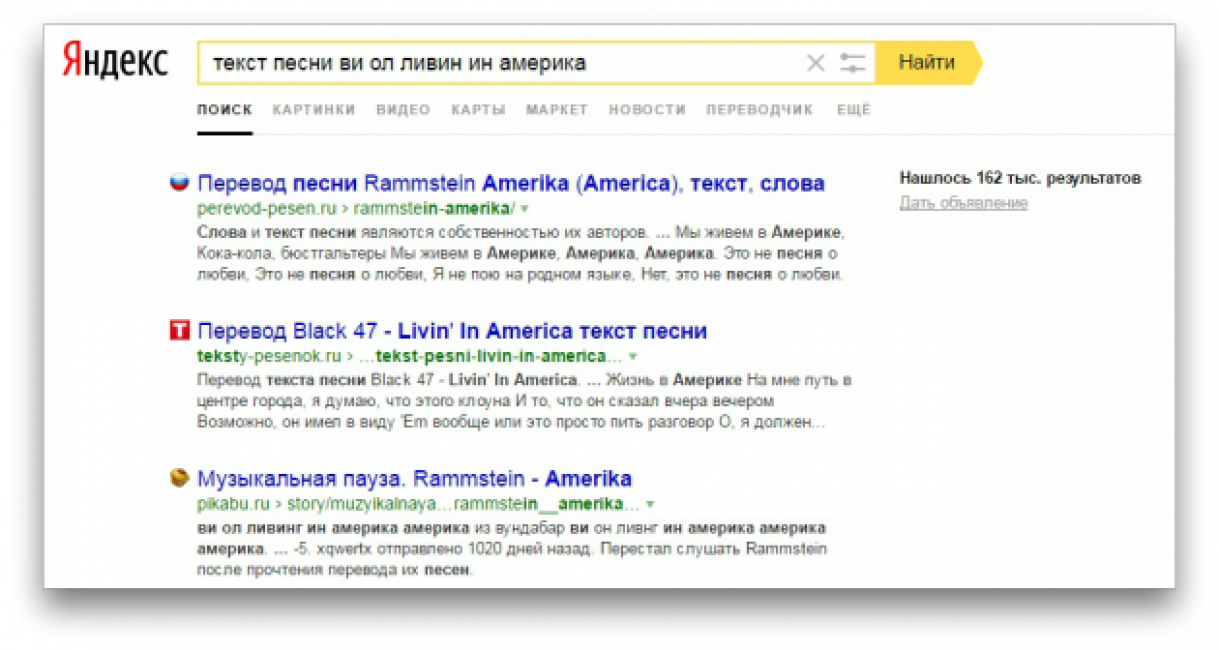1219x650 pixels.
Task: Go to the Маркет tab
Action: (557, 110)
